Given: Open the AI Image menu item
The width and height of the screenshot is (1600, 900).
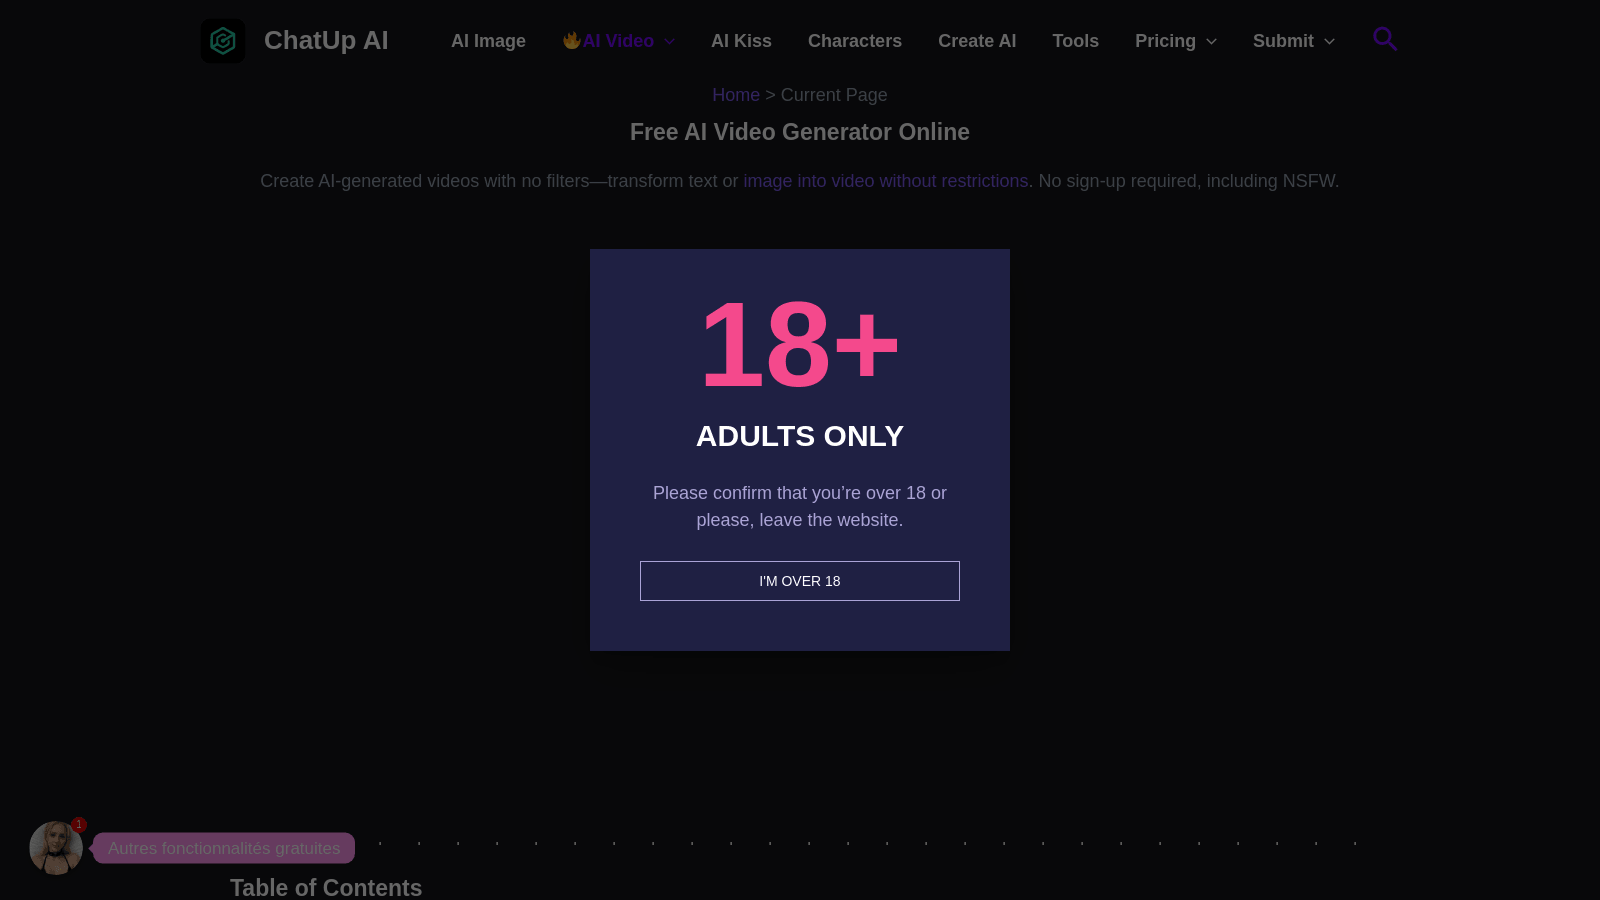Looking at the screenshot, I should tap(488, 41).
